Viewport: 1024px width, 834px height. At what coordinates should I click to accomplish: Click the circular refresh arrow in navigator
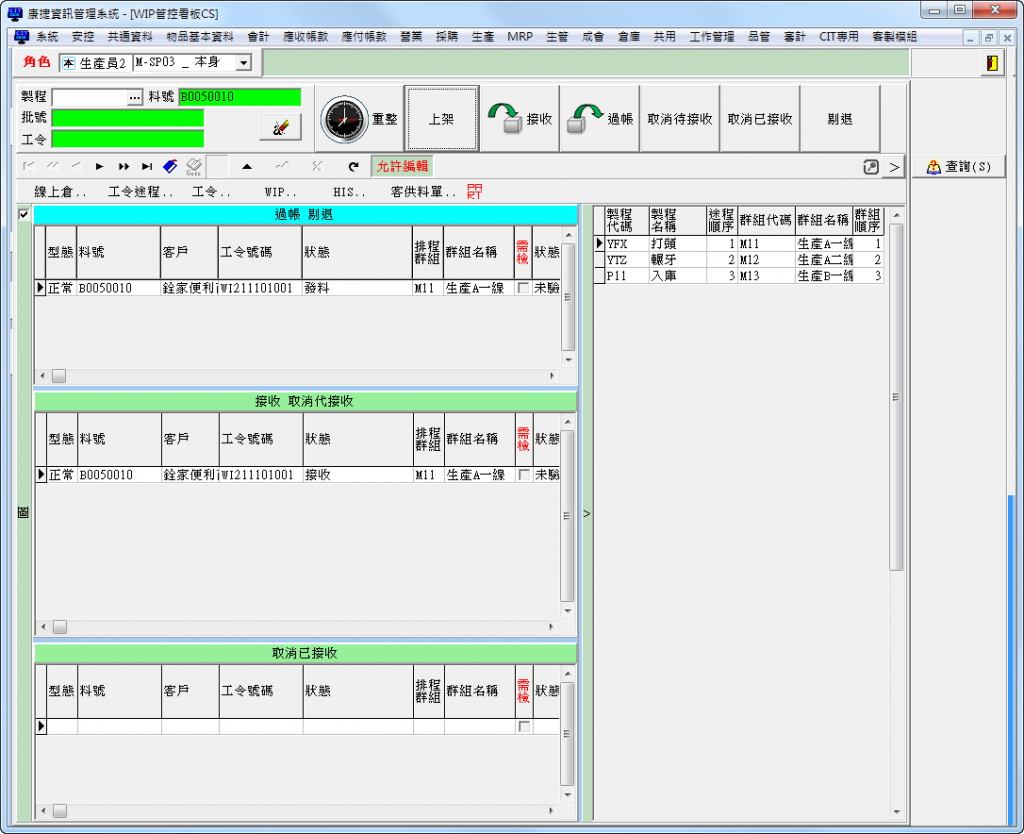click(x=353, y=166)
